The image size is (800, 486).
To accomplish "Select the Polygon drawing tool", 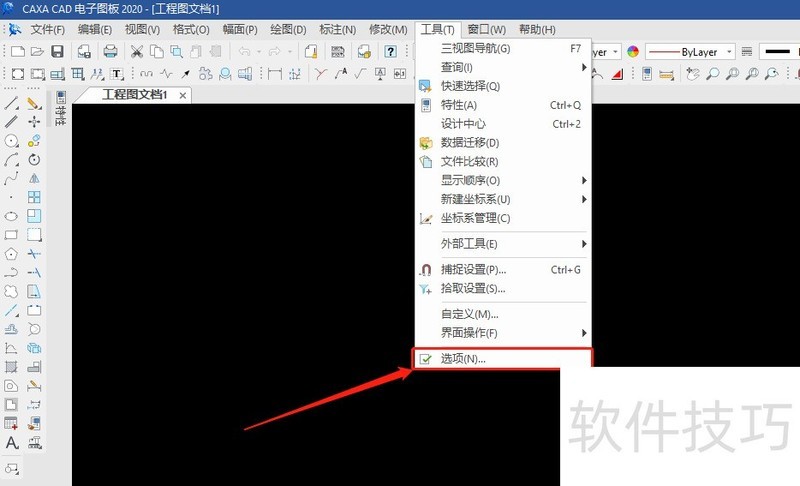I will tap(11, 254).
